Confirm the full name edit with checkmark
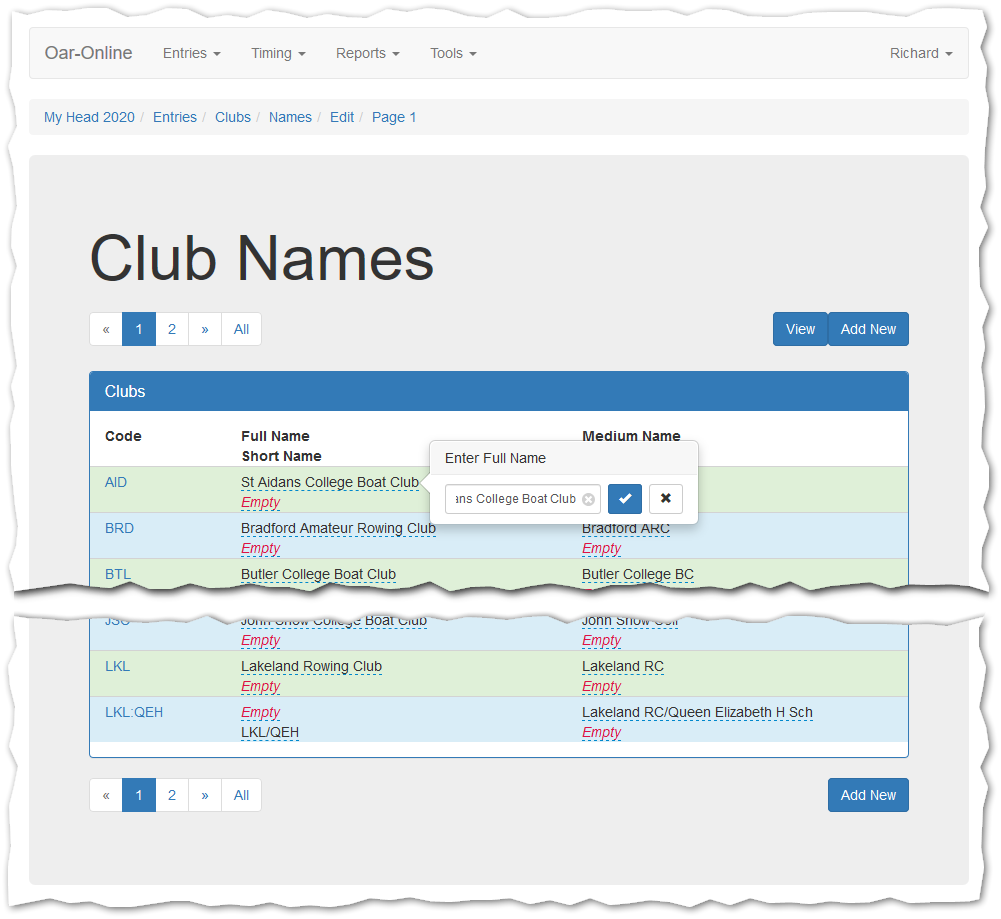 pos(625,498)
